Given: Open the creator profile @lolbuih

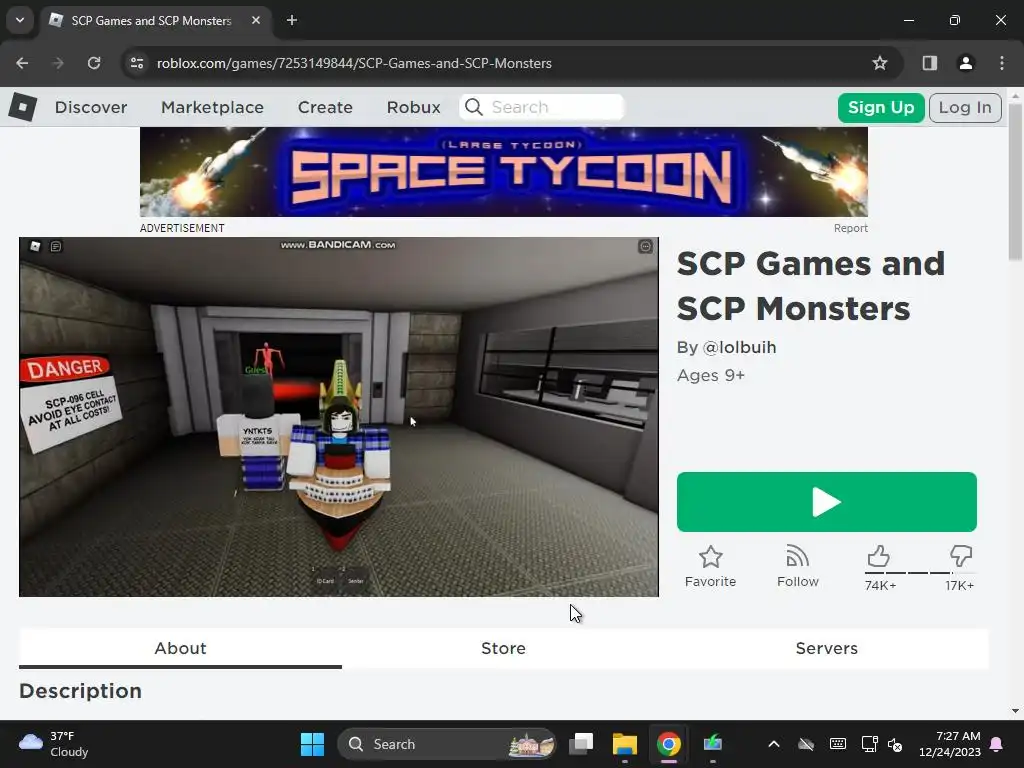Looking at the screenshot, I should (739, 347).
